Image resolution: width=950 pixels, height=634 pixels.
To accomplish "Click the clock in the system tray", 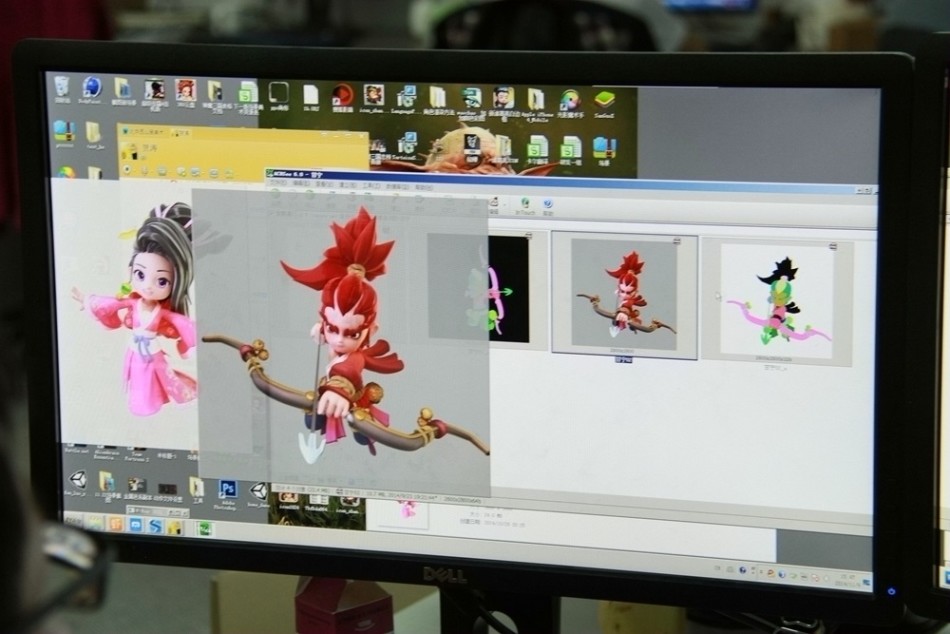I will tap(848, 580).
